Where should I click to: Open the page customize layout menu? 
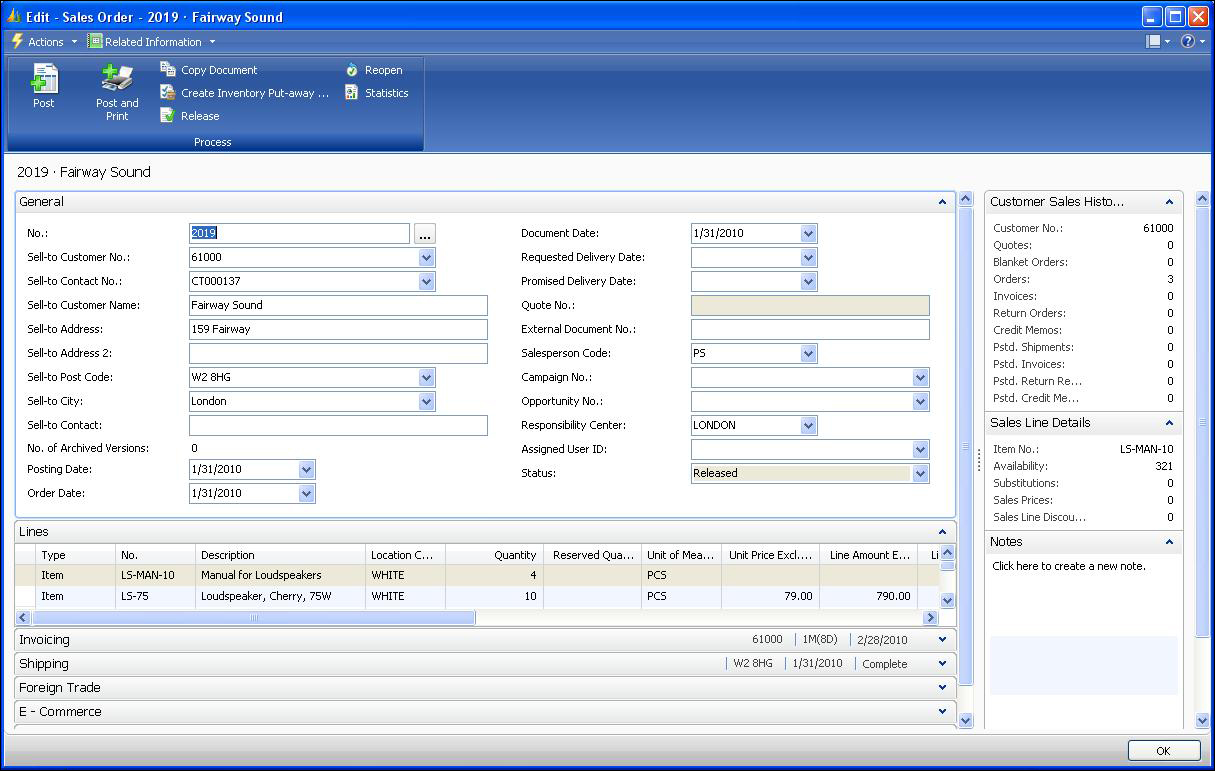[1158, 42]
